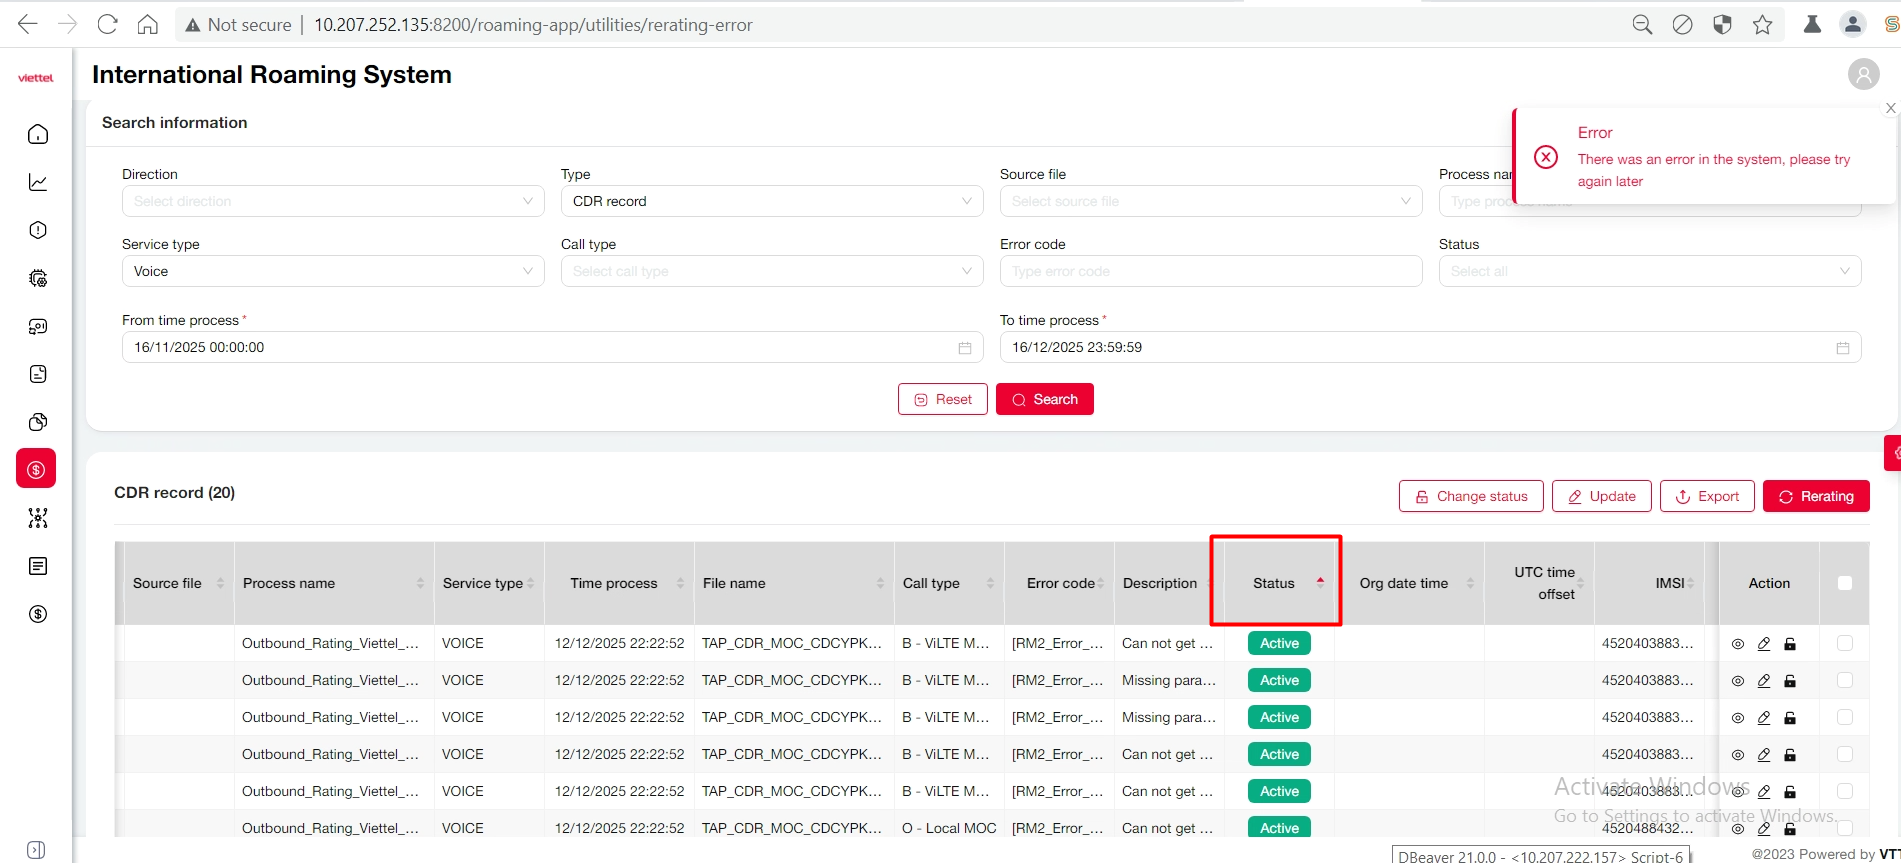Click the lock icon in first table row

[x=1790, y=644]
